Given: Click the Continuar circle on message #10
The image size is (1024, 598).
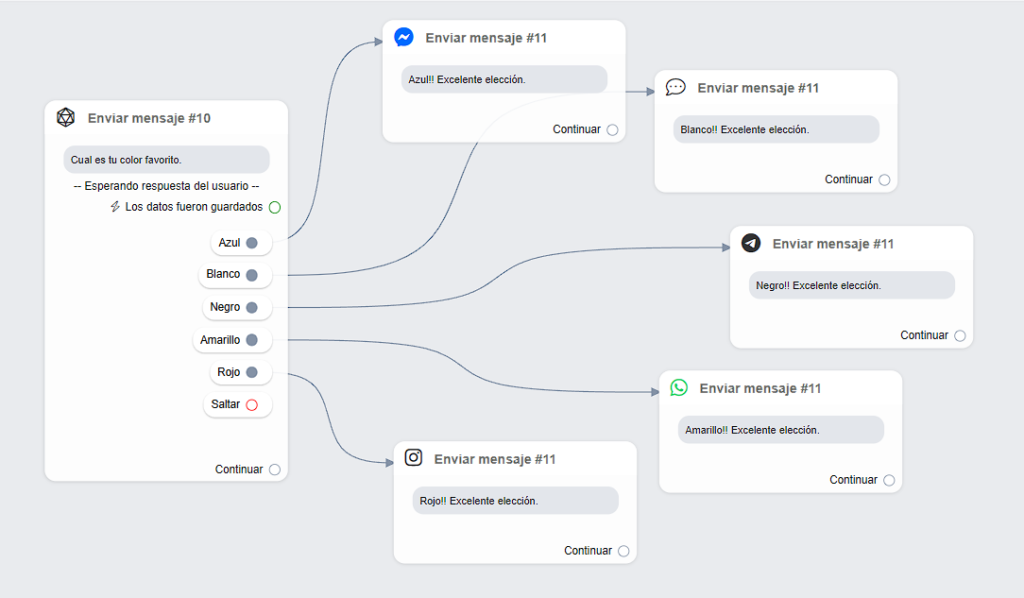Looking at the screenshot, I should click(x=275, y=470).
